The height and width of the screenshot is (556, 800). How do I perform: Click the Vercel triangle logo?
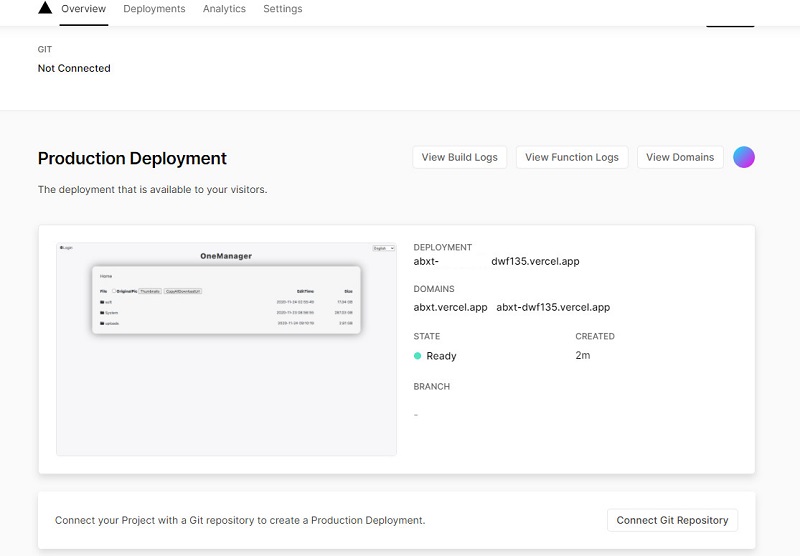[x=45, y=8]
